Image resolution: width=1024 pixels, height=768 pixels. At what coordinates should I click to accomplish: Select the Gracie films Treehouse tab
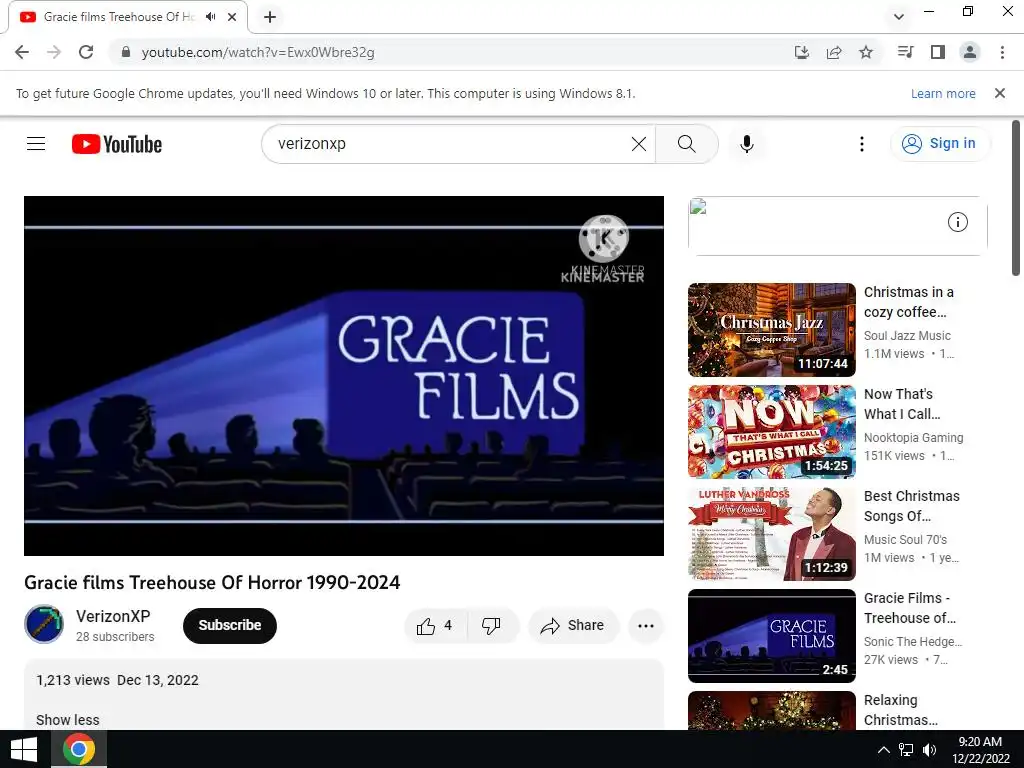point(128,17)
